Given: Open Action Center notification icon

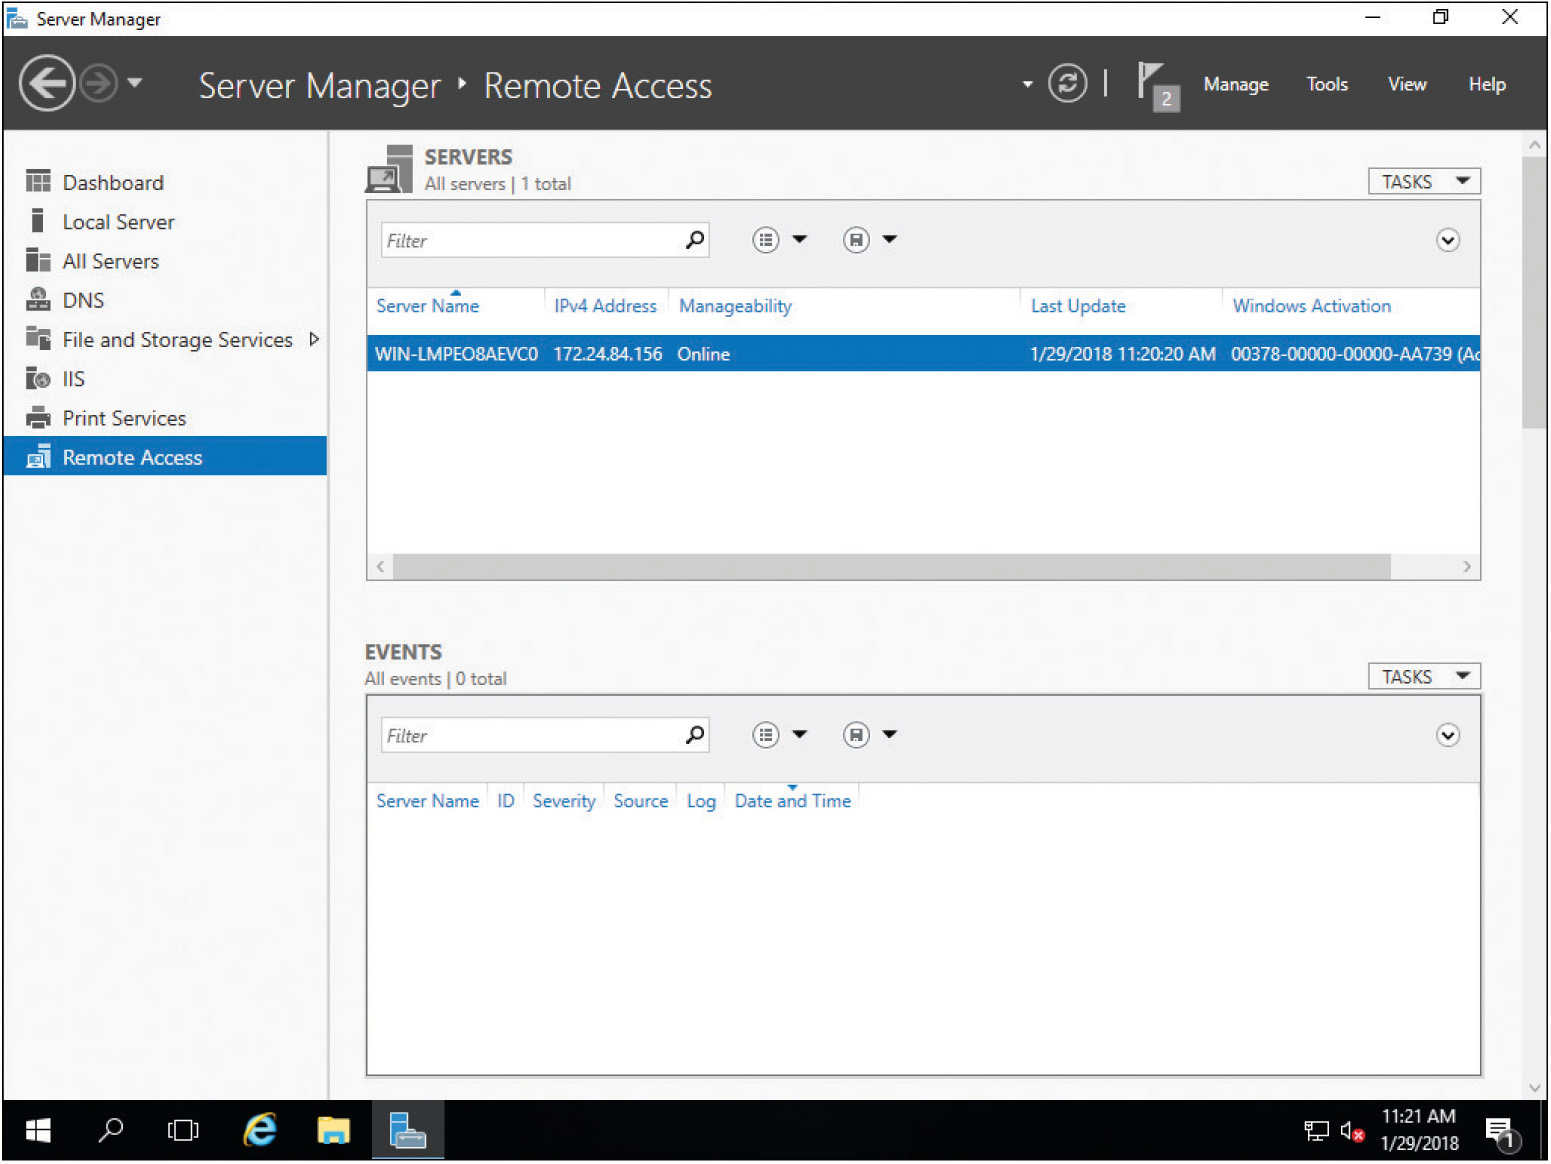Looking at the screenshot, I should [x=1503, y=1133].
